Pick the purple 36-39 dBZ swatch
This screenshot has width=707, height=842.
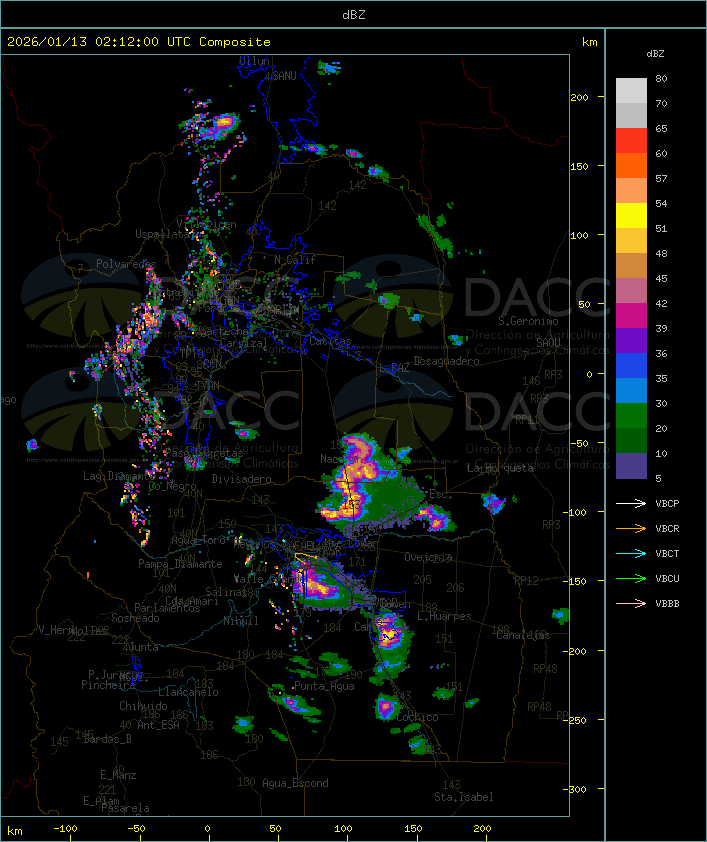631,340
